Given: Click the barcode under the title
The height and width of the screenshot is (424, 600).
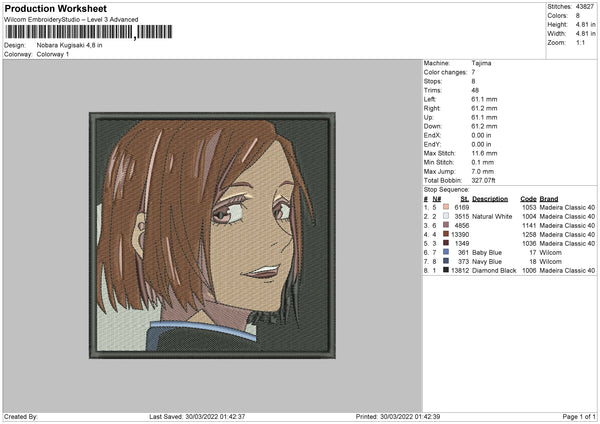Looking at the screenshot, I should [x=89, y=32].
